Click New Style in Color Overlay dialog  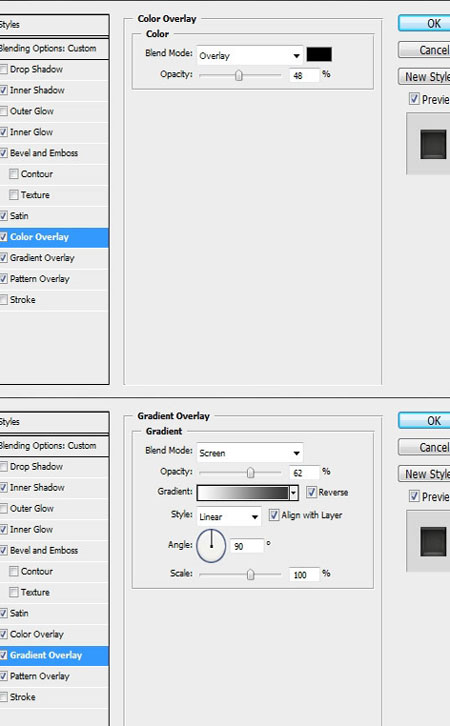(424, 76)
